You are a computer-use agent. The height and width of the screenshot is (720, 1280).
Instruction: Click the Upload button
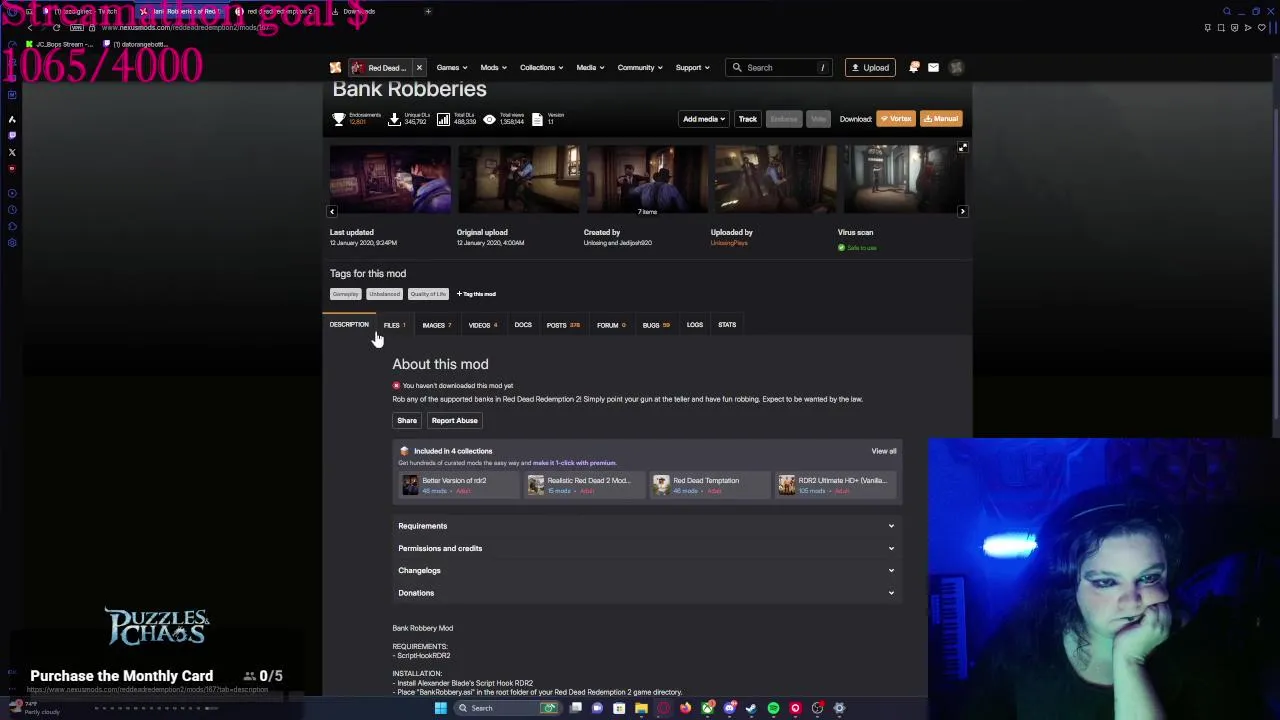coord(870,67)
